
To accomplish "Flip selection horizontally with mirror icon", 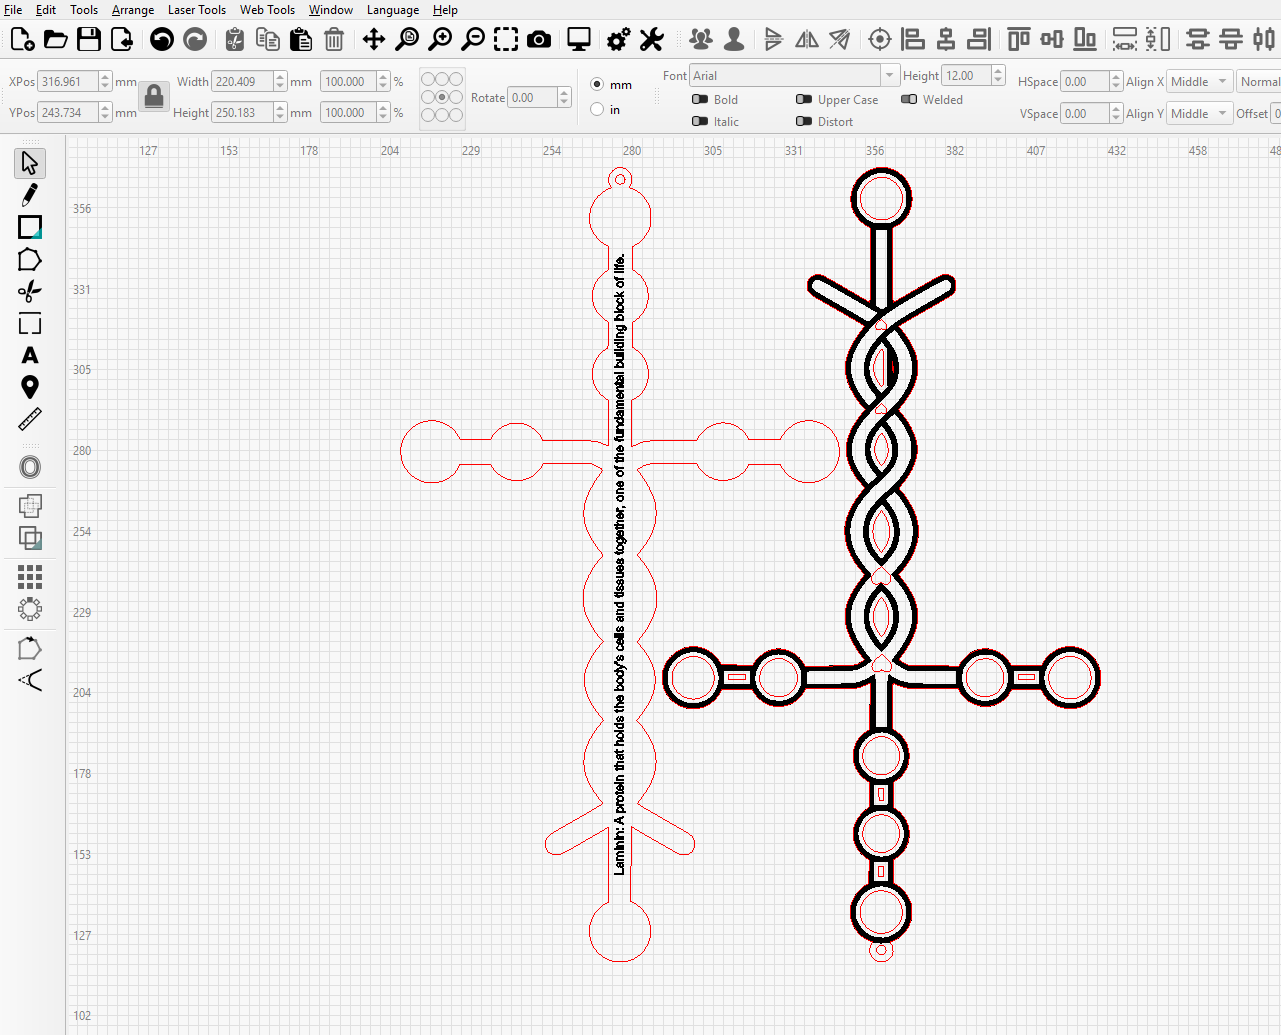I will pos(807,39).
